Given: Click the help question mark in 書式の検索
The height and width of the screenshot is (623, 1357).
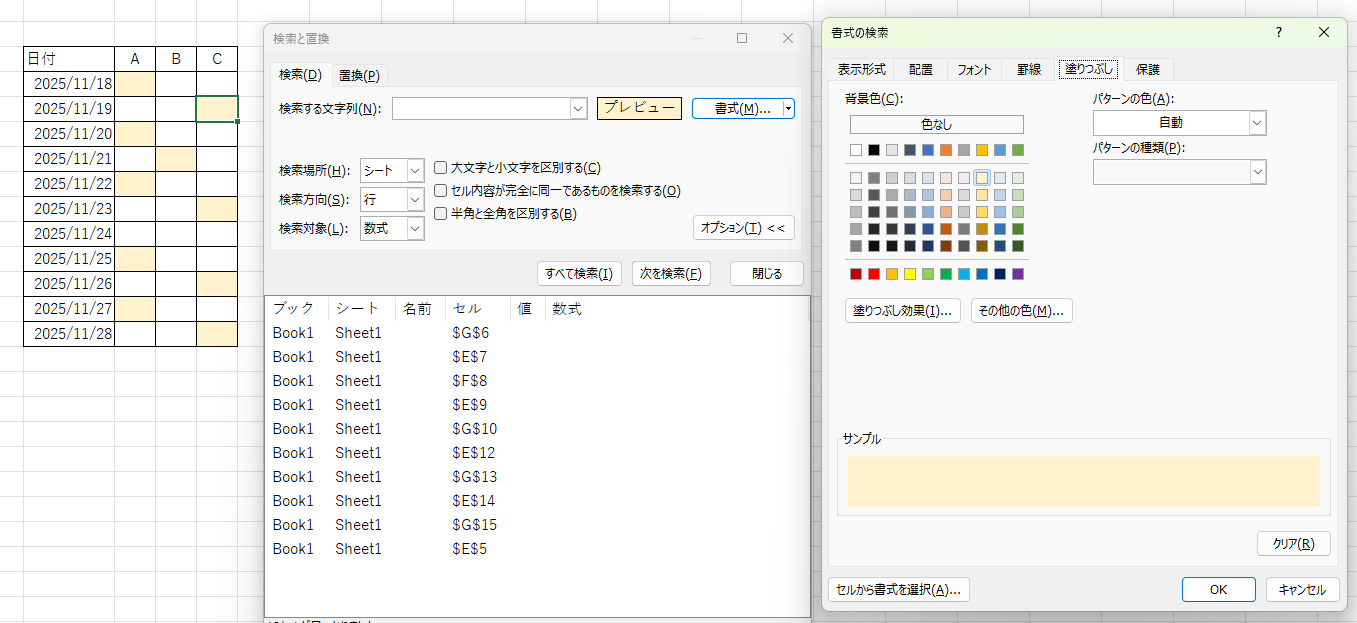Looking at the screenshot, I should tap(1278, 33).
